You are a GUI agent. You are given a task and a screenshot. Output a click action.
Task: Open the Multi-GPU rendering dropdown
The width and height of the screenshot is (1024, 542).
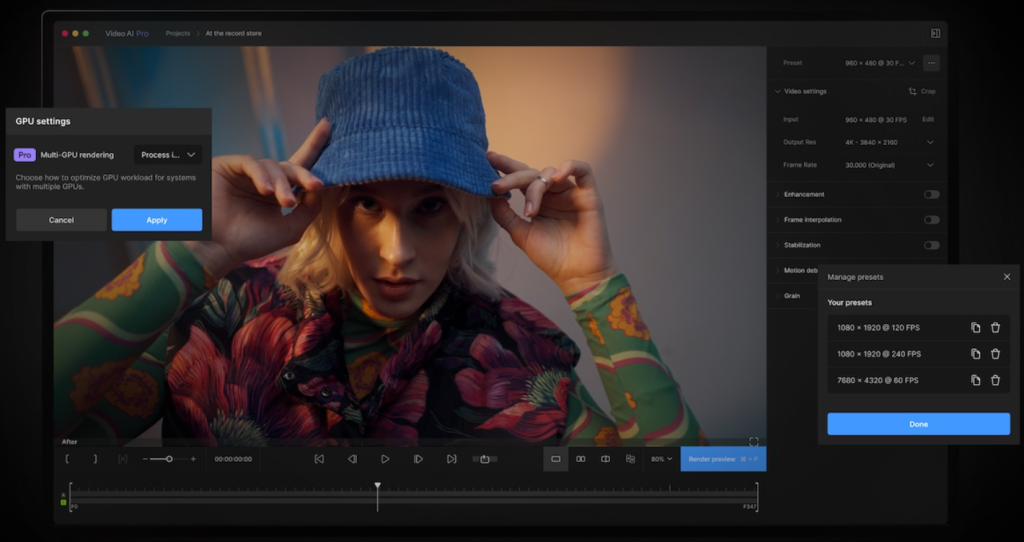tap(168, 155)
